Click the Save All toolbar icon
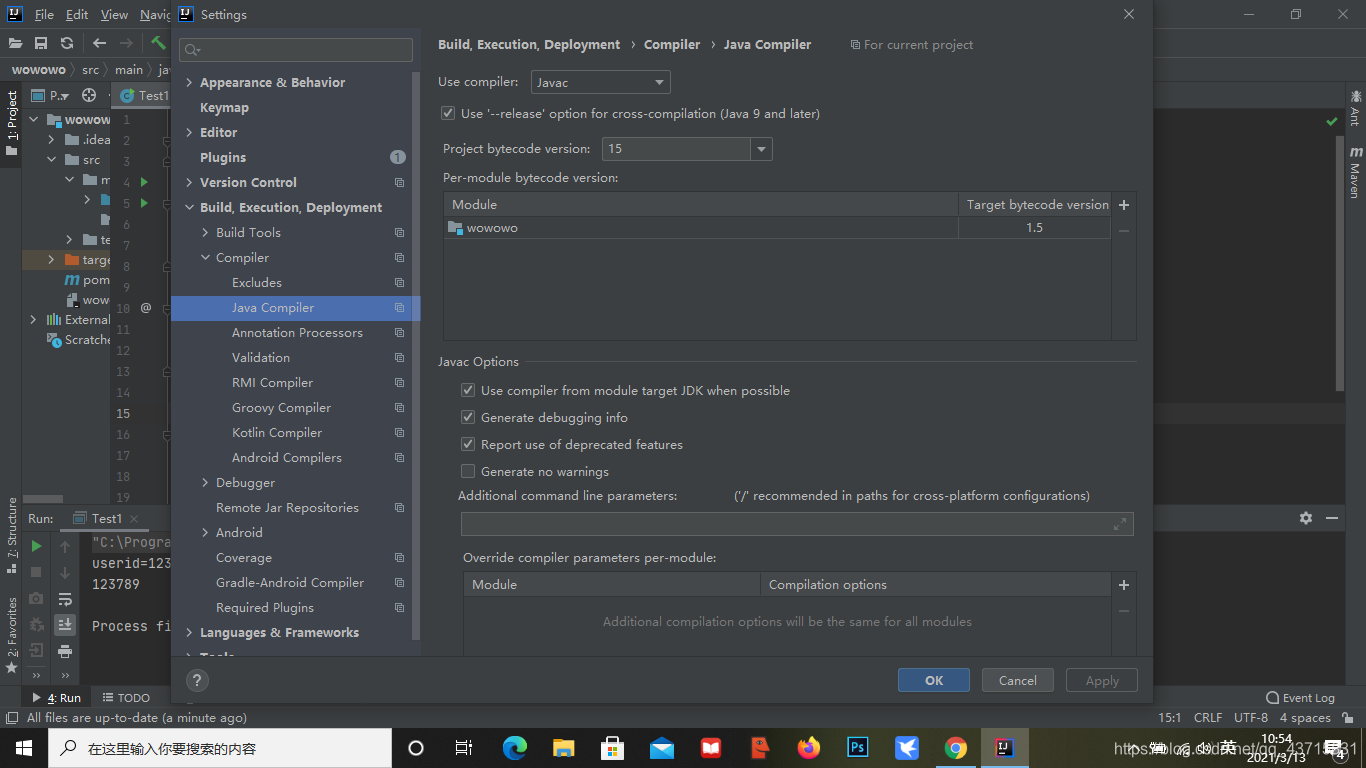 [41, 43]
